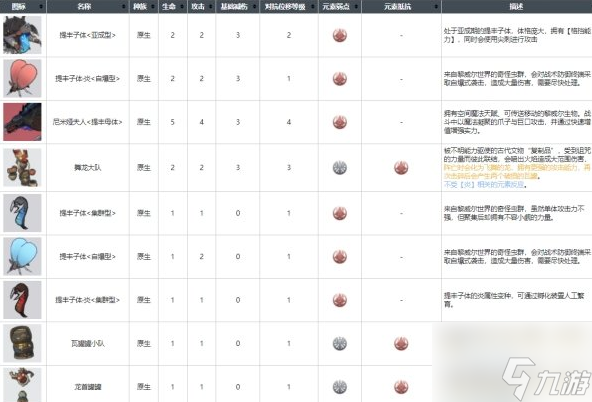
Task: Sort table by 元素抵抗 column header
Action: [401, 6]
